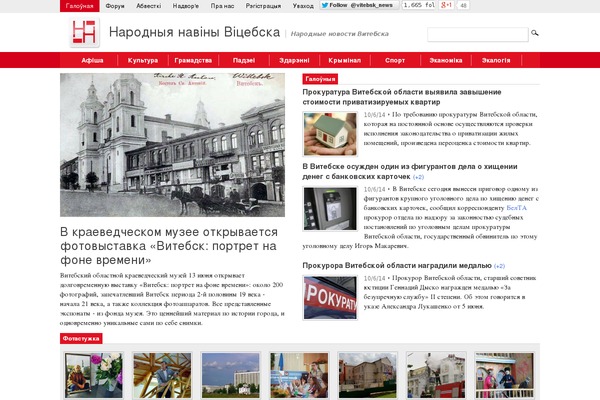Click the Google plus count of 48
This screenshot has width=600, height=400.
point(463,5)
